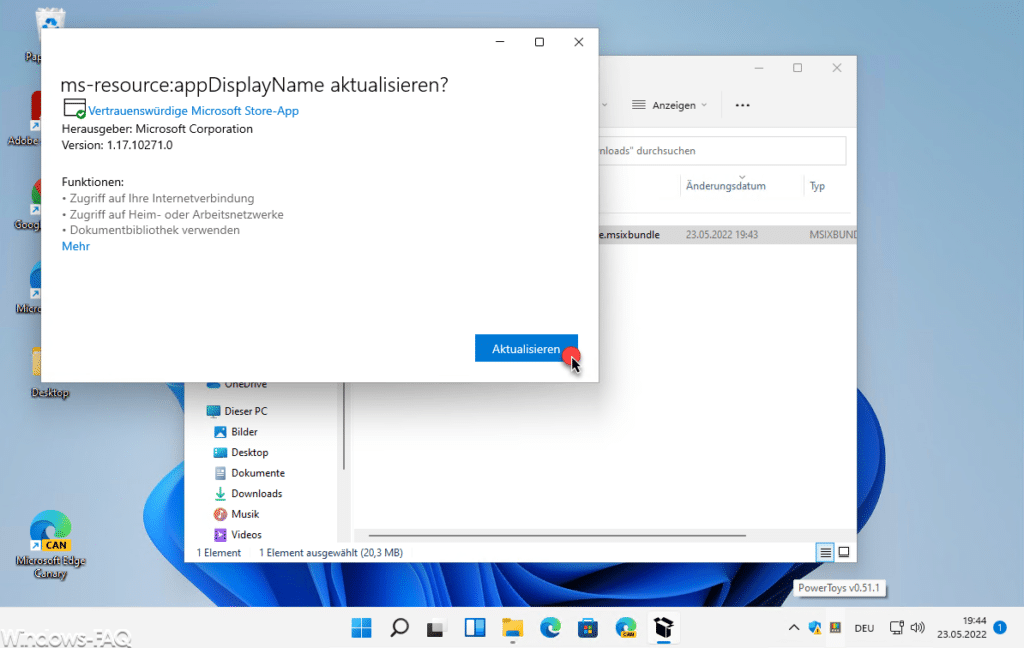The height and width of the screenshot is (648, 1024).
Task: Open Vertrauenswürdige Microsoft Store-App link
Action: click(x=193, y=111)
